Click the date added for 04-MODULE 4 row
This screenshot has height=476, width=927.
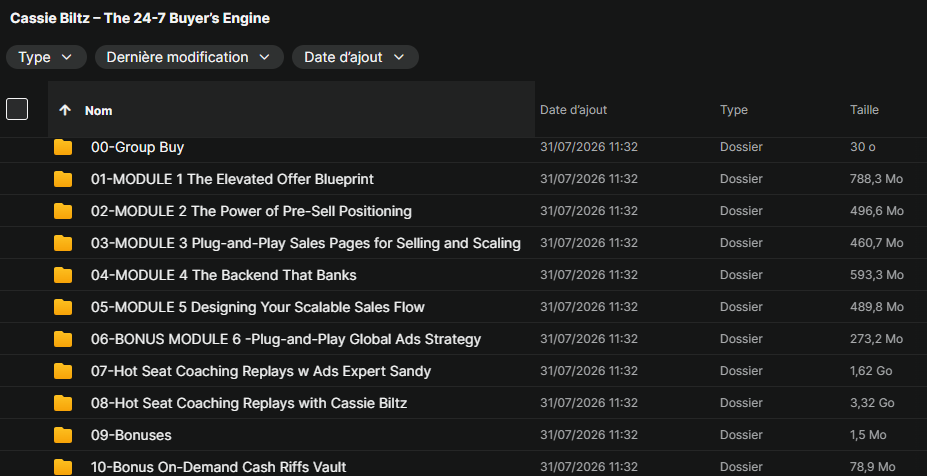(x=589, y=274)
